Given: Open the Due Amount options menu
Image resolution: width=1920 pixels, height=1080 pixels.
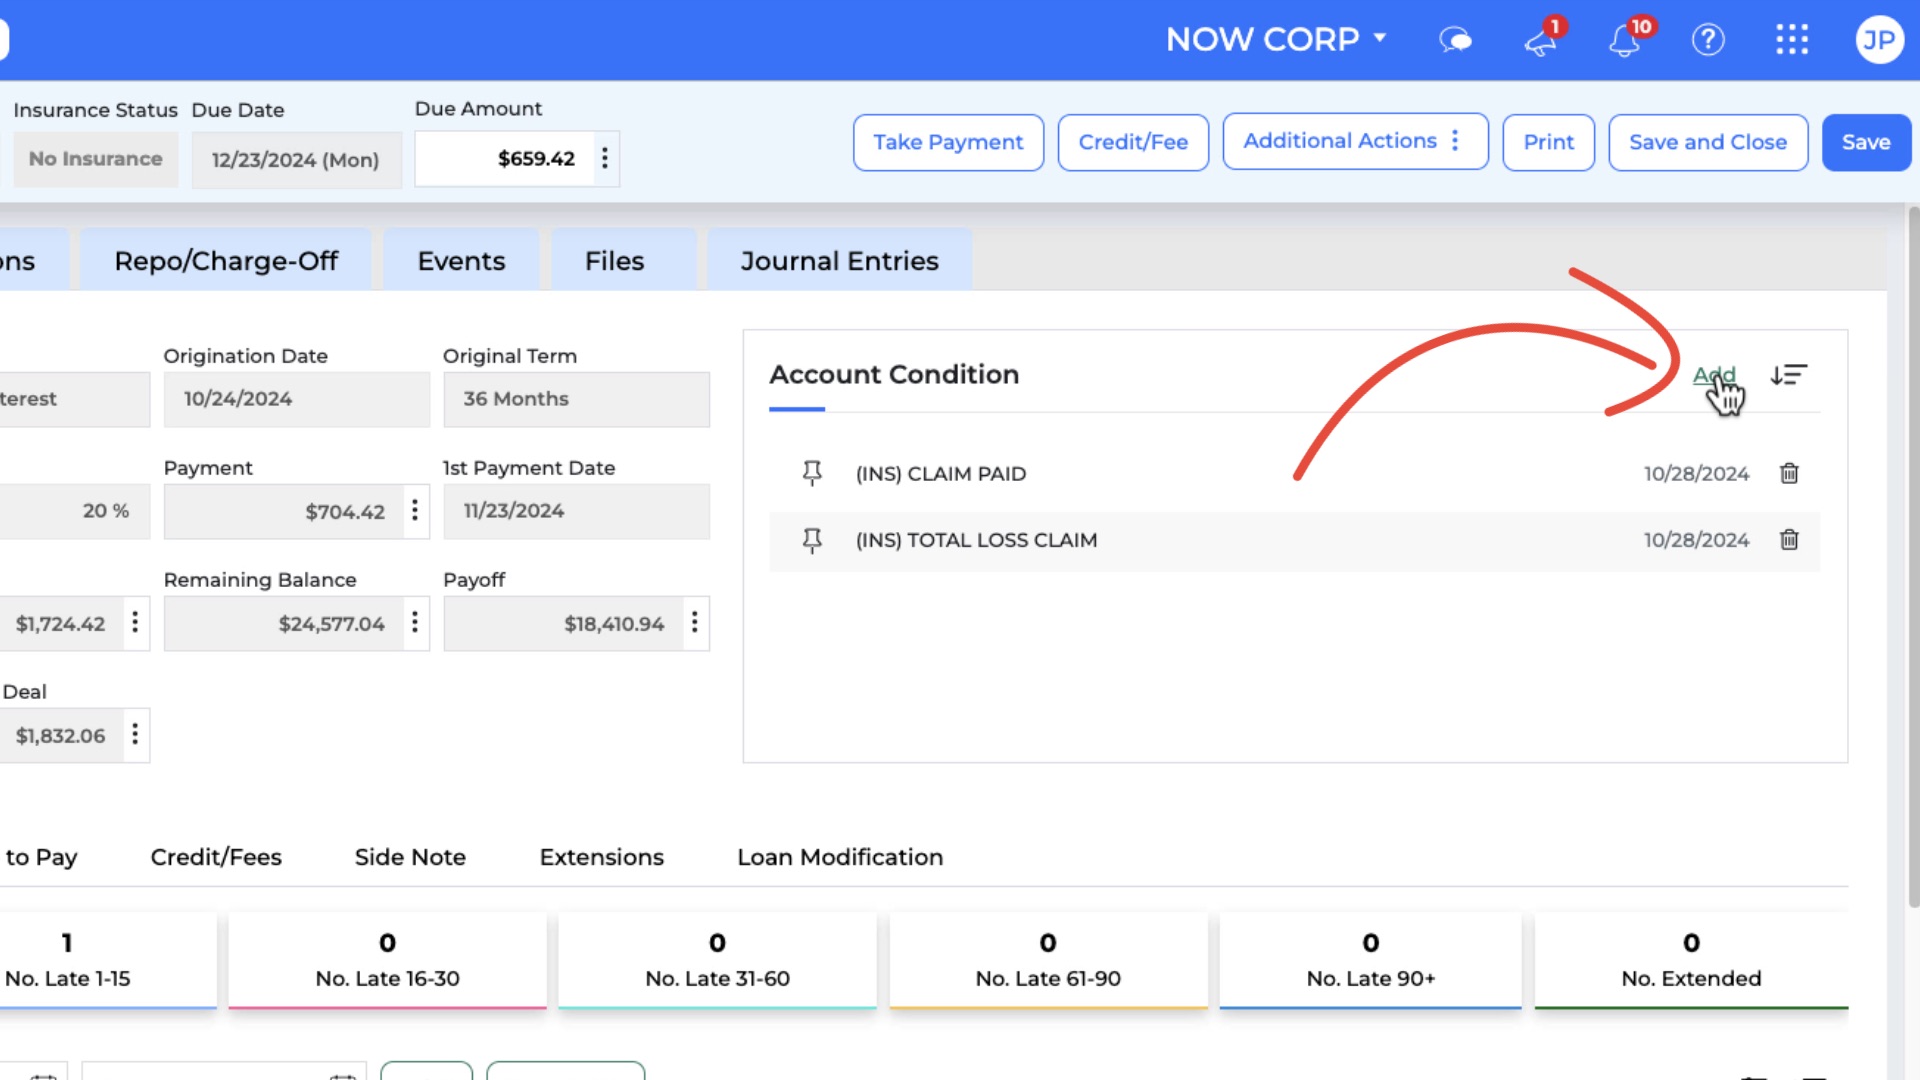Looking at the screenshot, I should (604, 158).
